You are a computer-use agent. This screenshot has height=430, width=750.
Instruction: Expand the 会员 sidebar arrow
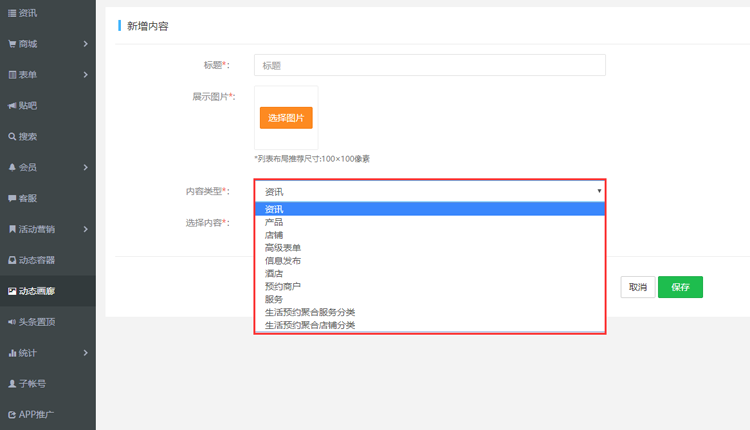86,167
